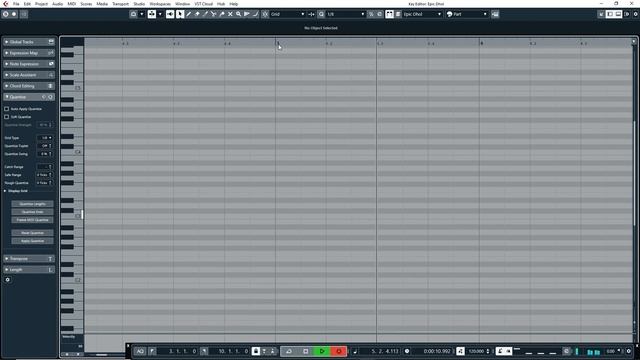640x360 pixels.
Task: Expand the Expression Map section
Action: tap(29, 53)
